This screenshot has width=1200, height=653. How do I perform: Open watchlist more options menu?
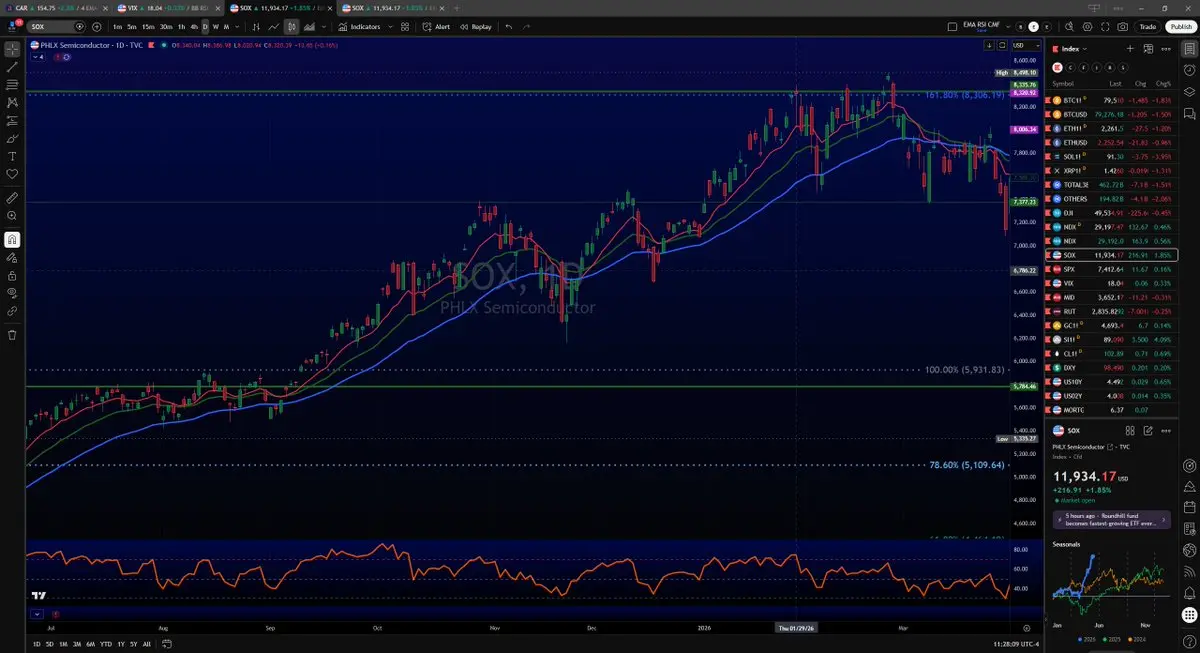pyautogui.click(x=1166, y=48)
